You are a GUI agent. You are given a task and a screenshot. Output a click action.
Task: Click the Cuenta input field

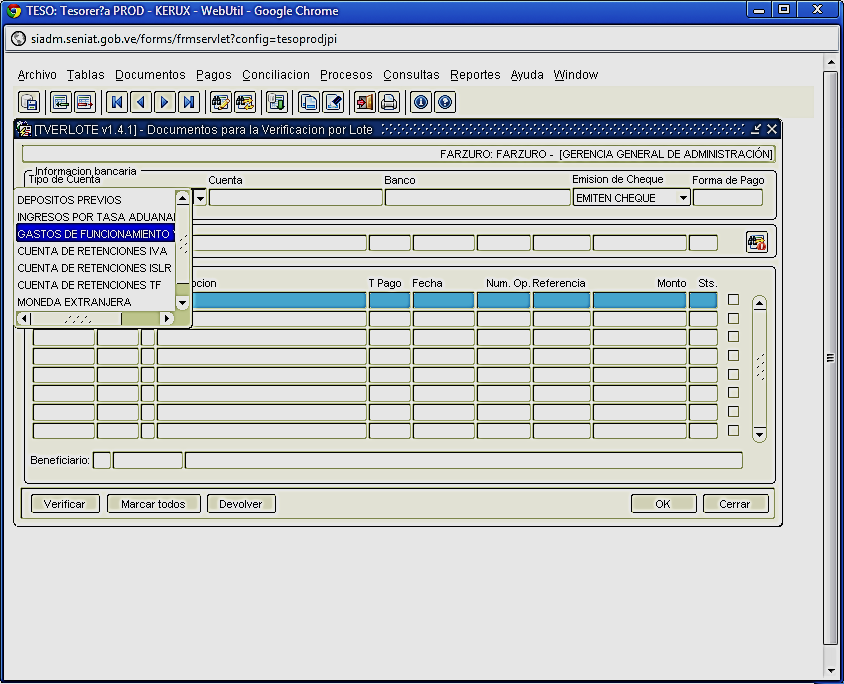296,198
